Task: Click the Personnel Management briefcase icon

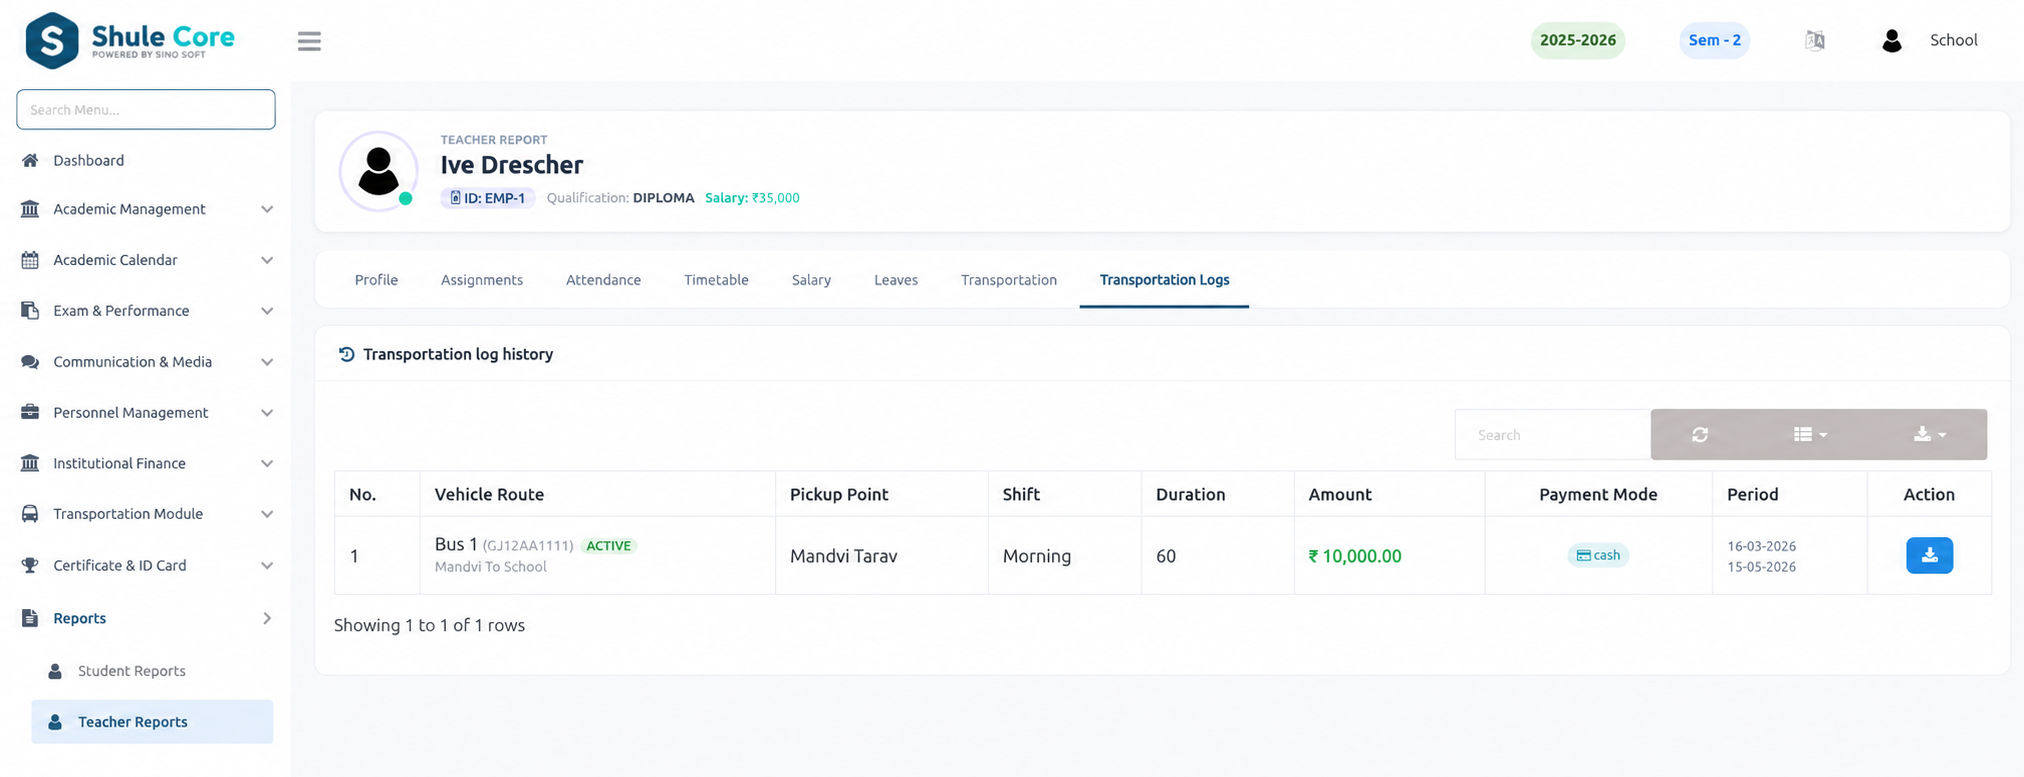Action: click(x=30, y=412)
